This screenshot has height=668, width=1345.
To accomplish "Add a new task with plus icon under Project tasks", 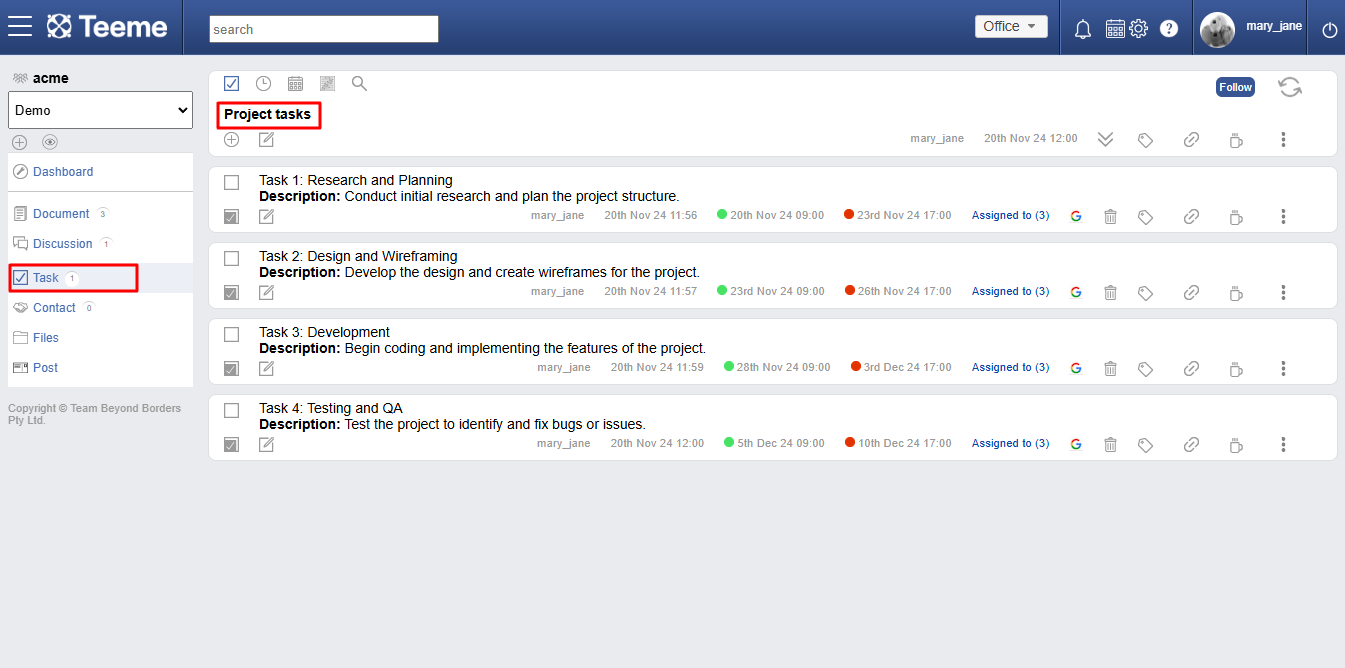I will [231, 139].
